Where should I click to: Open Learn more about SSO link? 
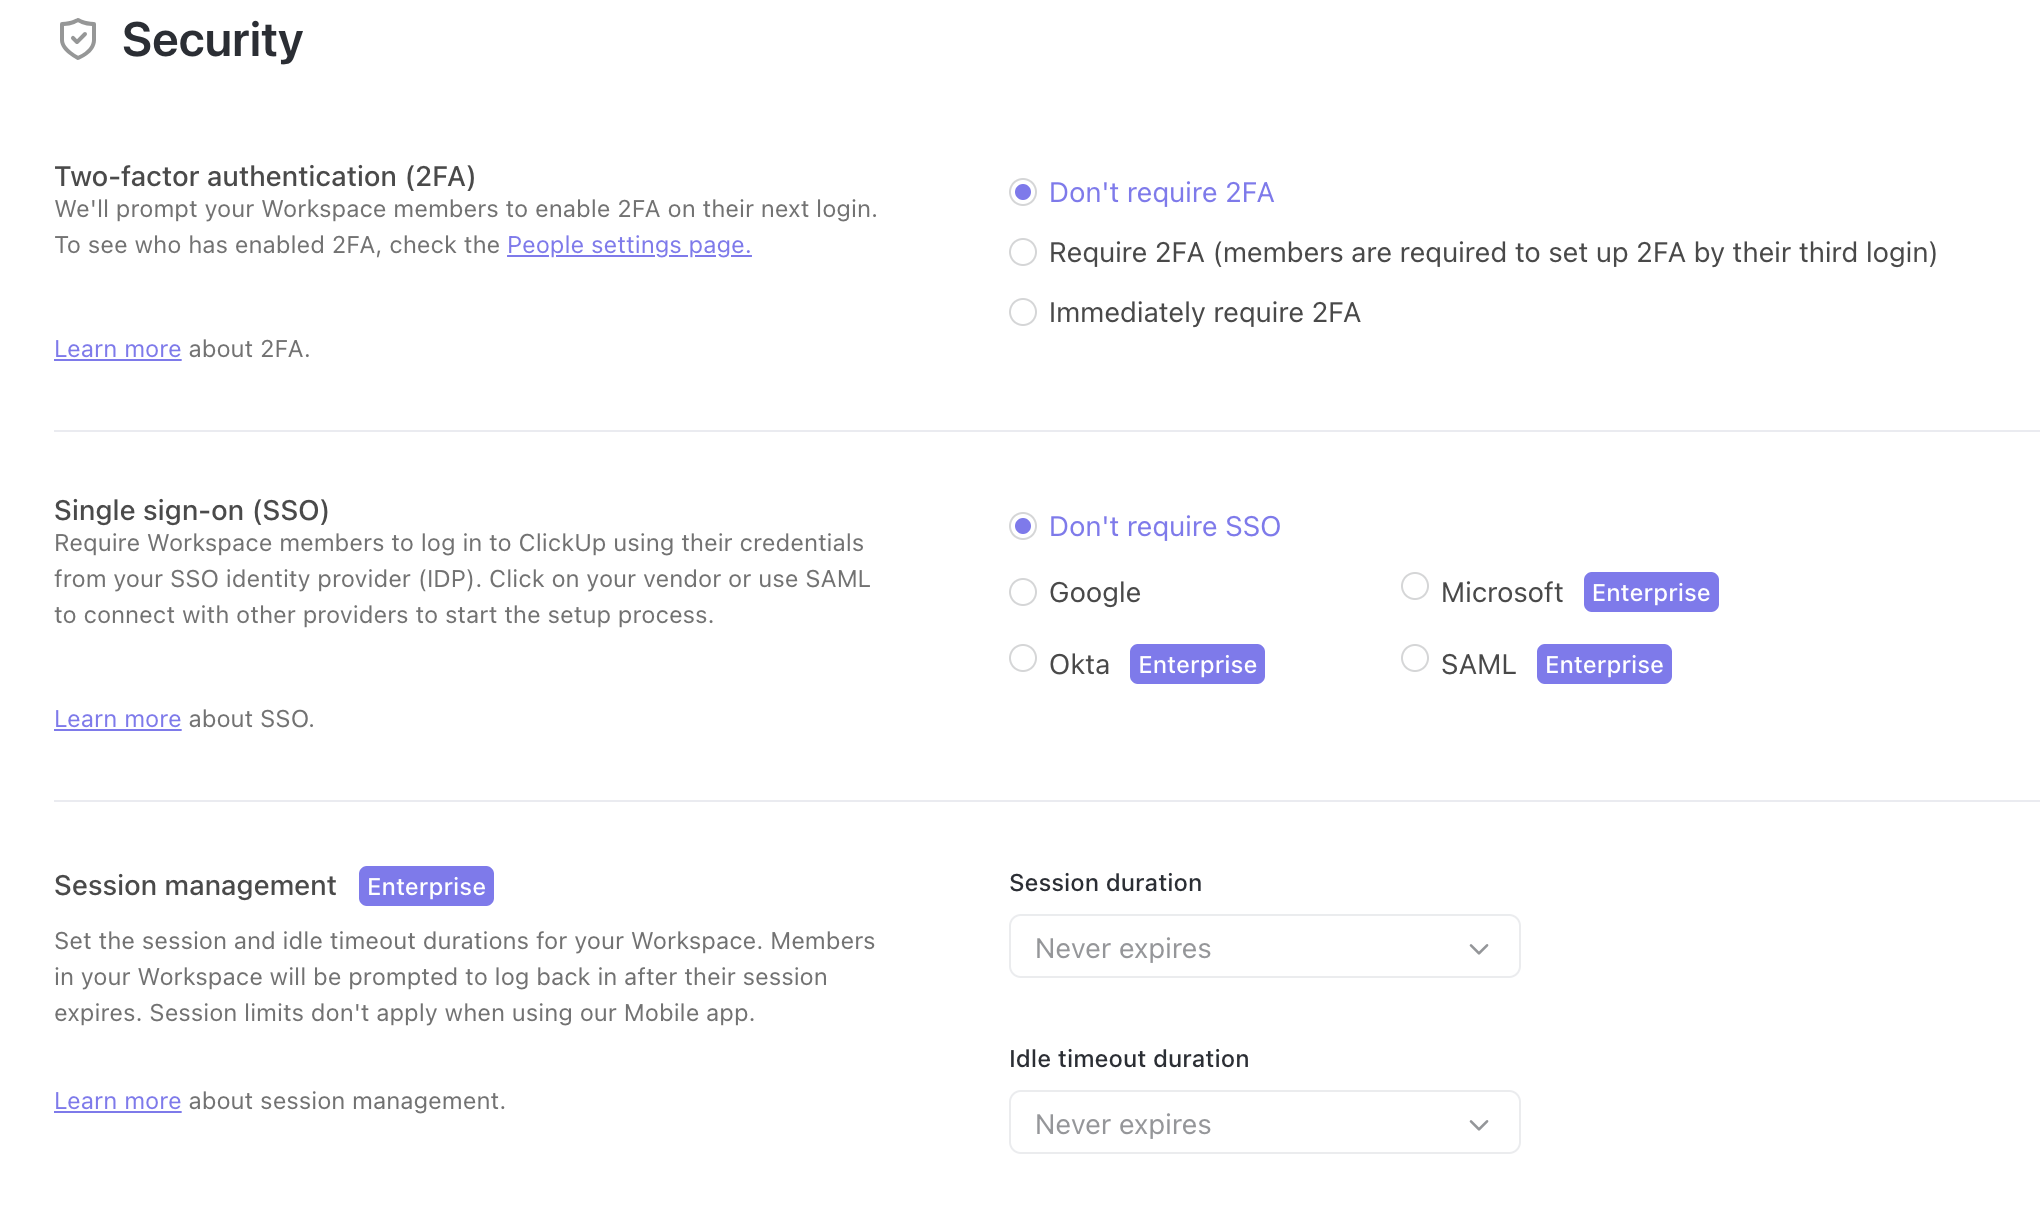(117, 719)
